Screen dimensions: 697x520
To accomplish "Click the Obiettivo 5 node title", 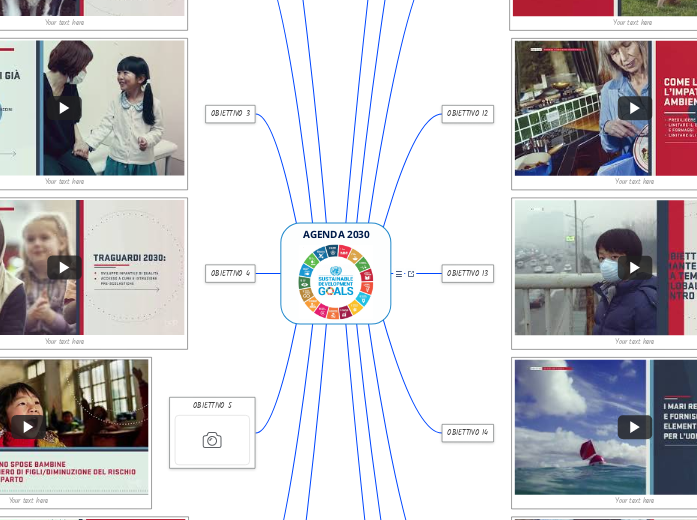I will click(x=212, y=405).
